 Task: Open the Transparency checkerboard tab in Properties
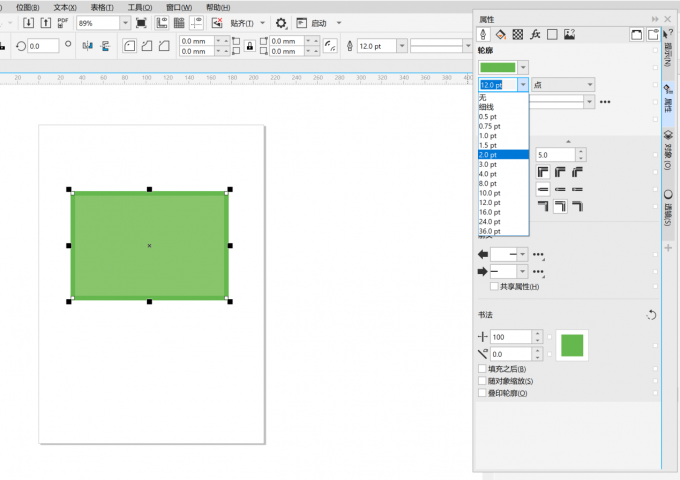[518, 34]
